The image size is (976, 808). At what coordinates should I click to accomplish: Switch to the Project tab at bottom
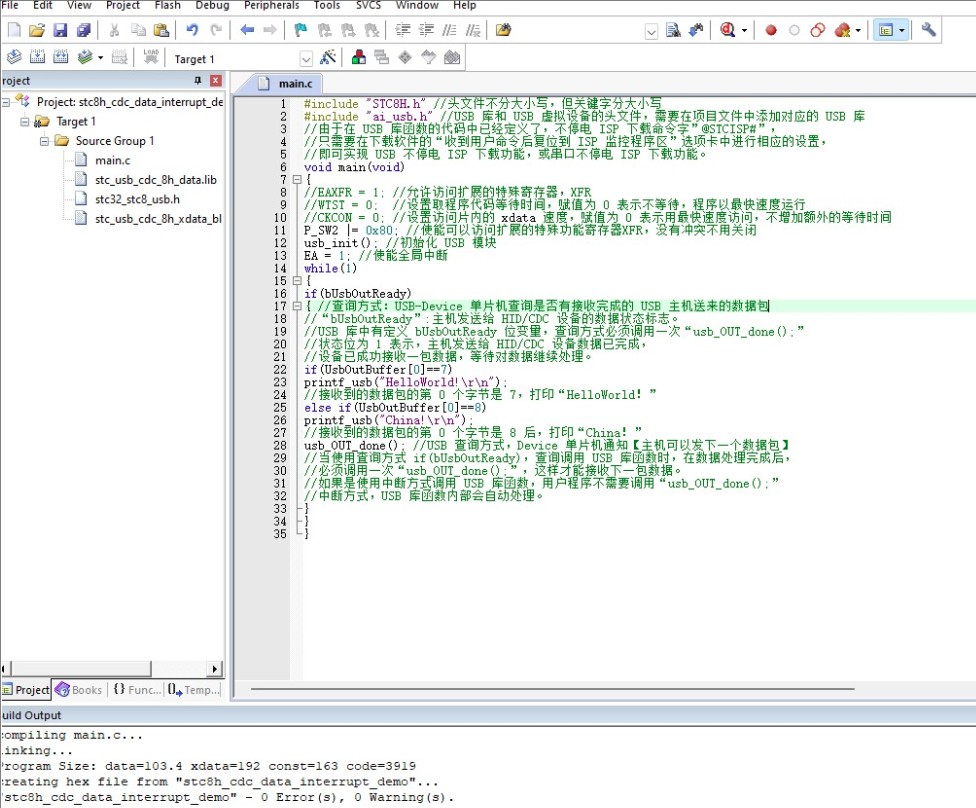[x=26, y=690]
